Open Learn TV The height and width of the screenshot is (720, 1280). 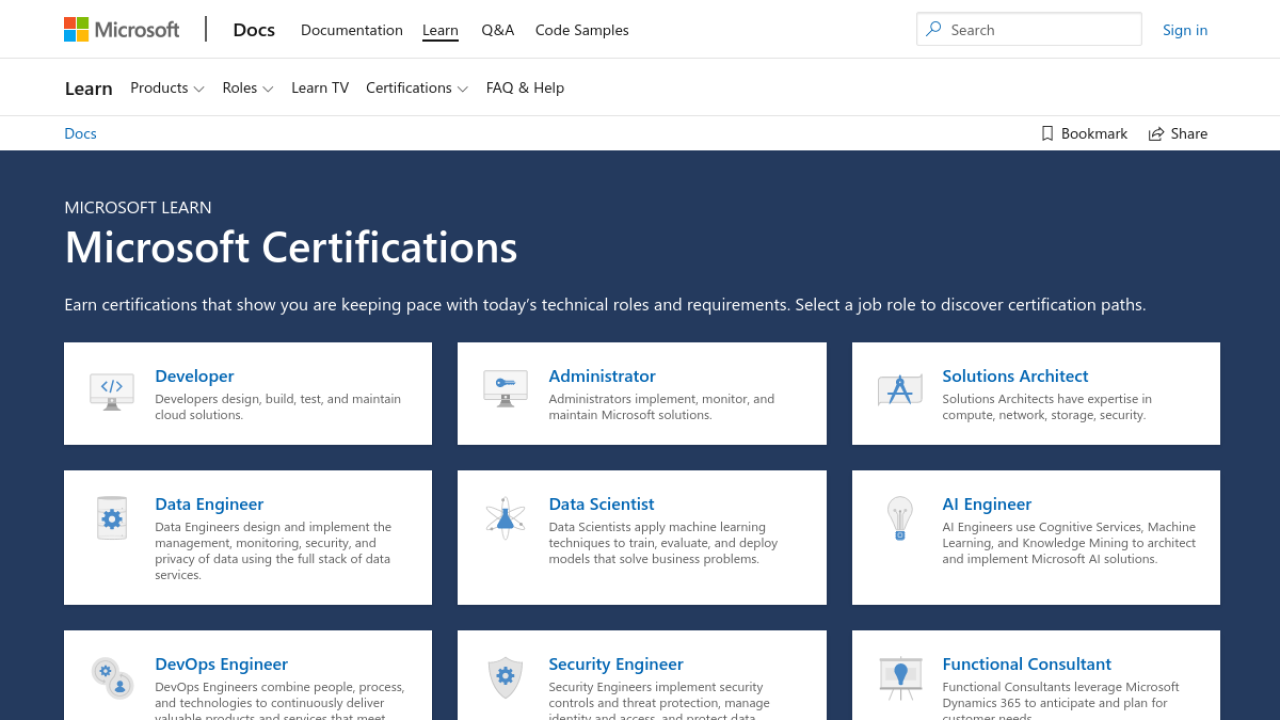tap(320, 88)
